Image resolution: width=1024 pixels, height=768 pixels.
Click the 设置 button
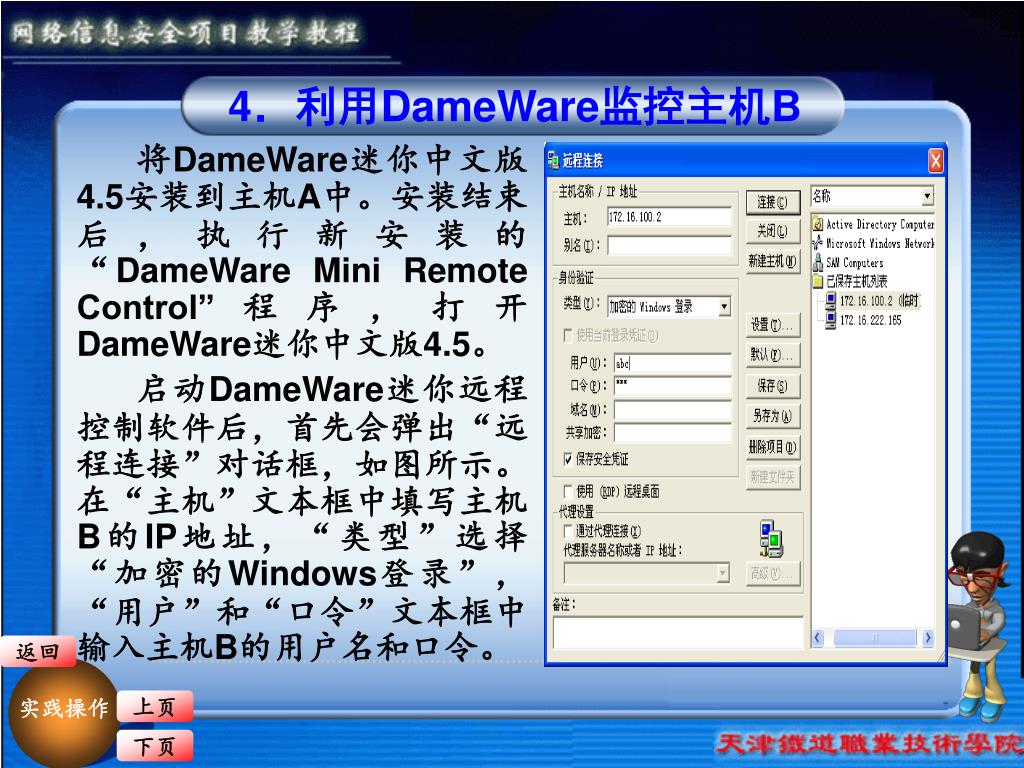pos(773,325)
